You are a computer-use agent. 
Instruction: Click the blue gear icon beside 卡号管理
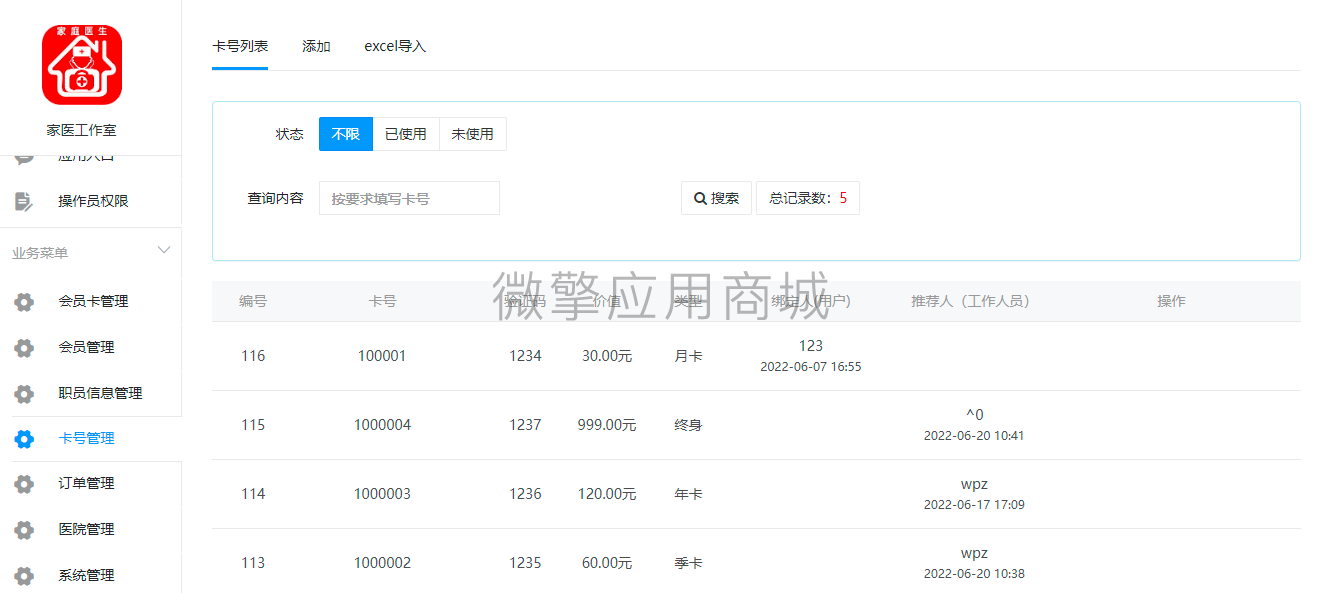click(x=24, y=439)
